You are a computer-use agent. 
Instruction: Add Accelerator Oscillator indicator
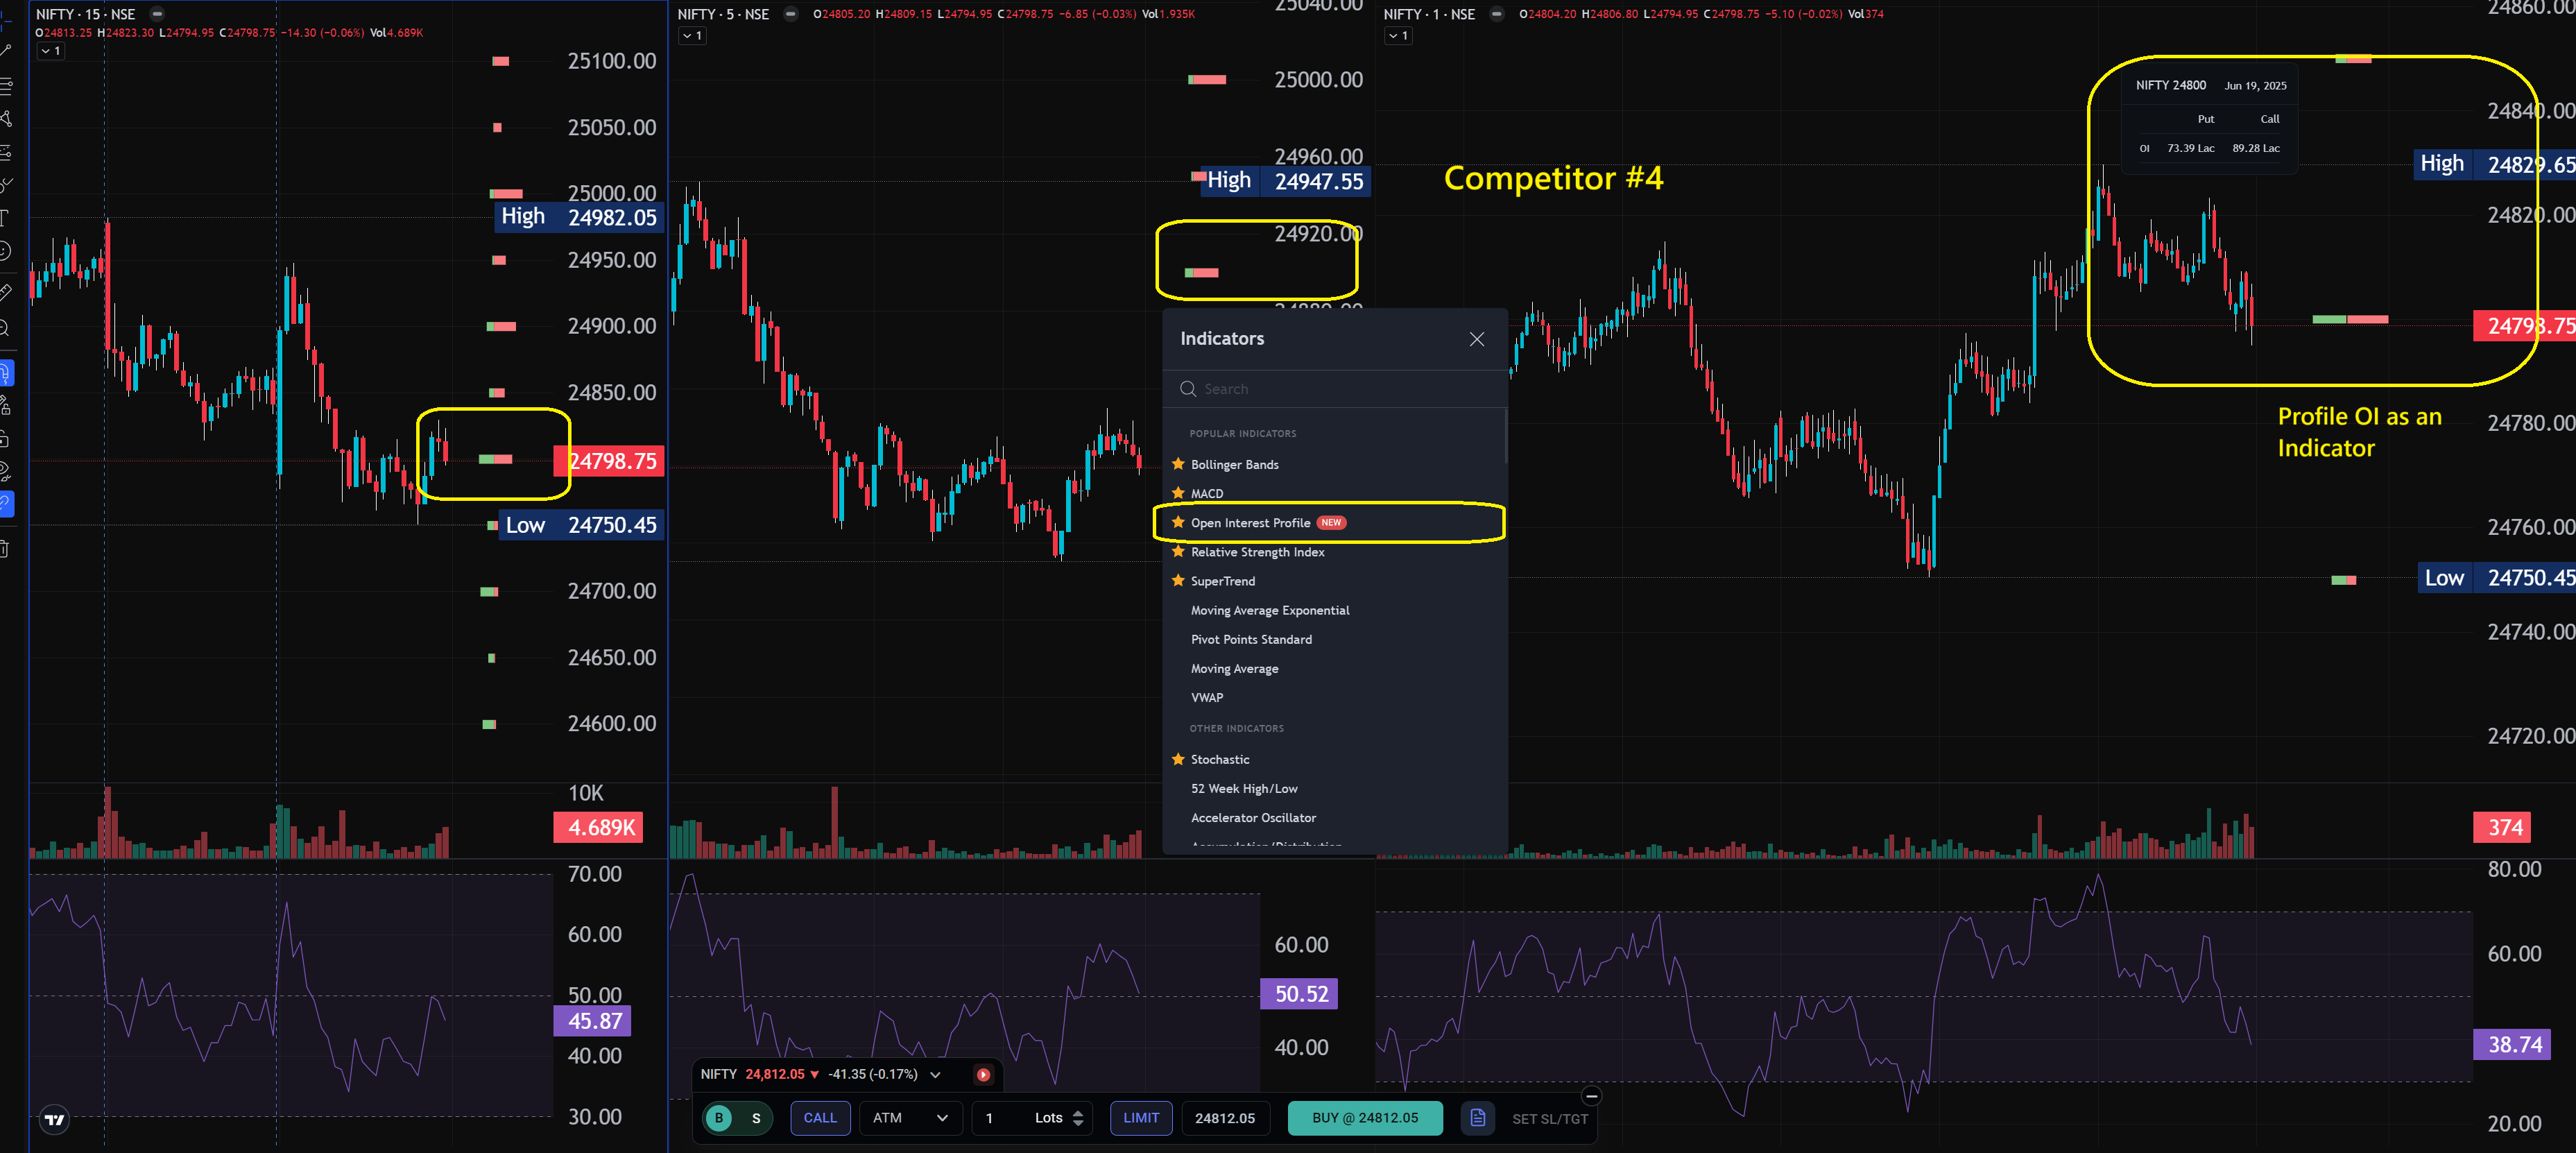click(x=1253, y=817)
